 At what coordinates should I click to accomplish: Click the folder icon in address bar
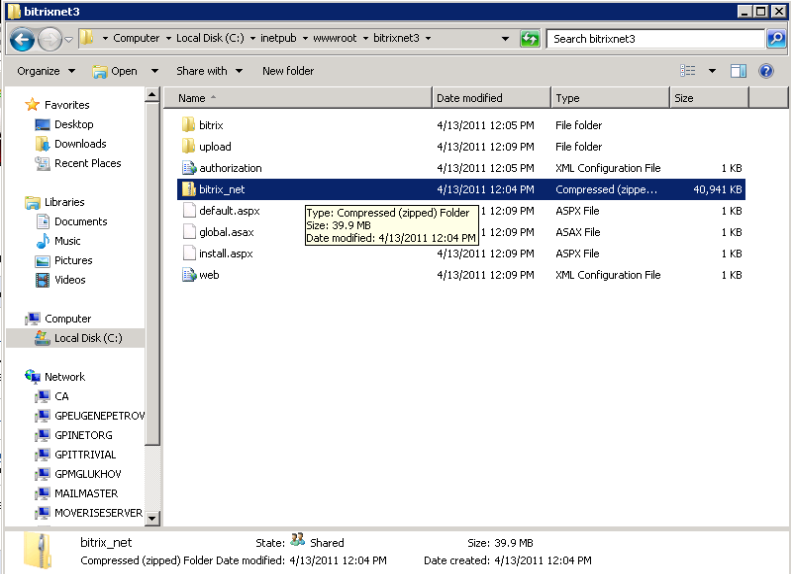tap(87, 38)
